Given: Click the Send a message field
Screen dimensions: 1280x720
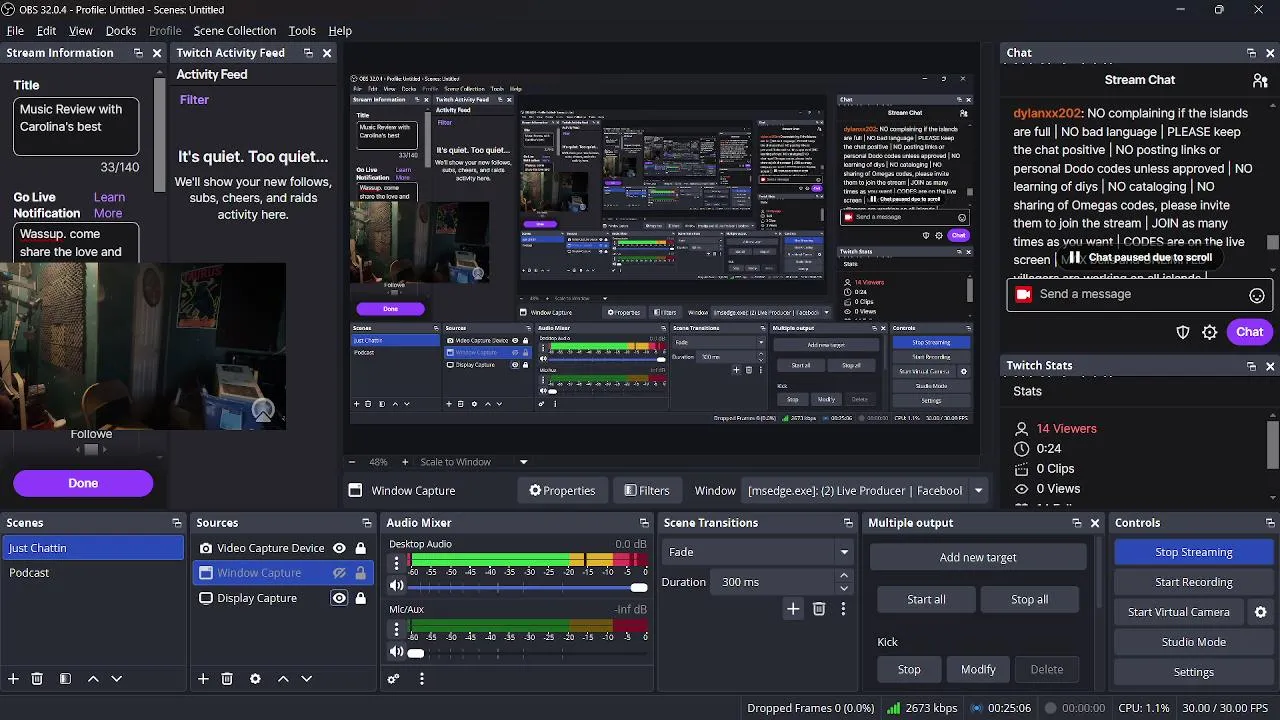Looking at the screenshot, I should pos(1138,294).
